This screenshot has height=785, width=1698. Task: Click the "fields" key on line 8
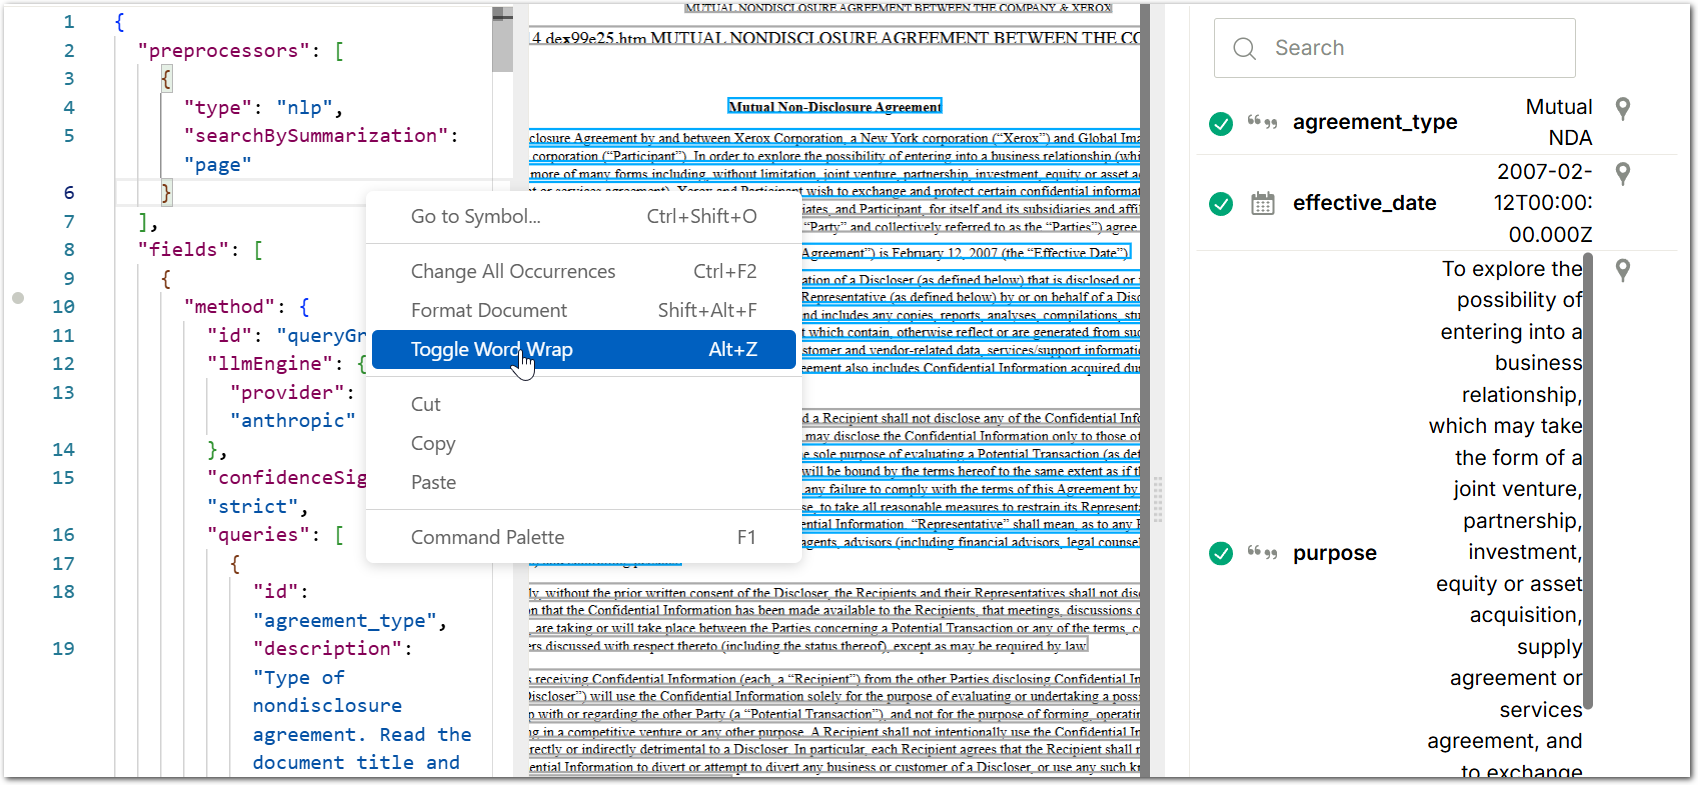(184, 249)
